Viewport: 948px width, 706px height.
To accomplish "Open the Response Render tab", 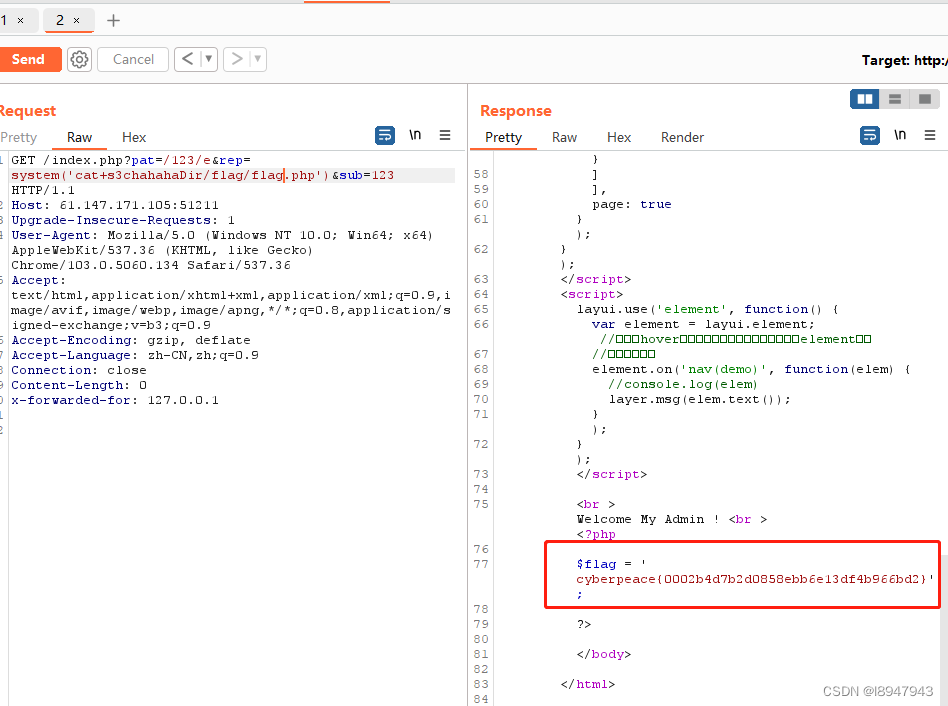I will (682, 137).
